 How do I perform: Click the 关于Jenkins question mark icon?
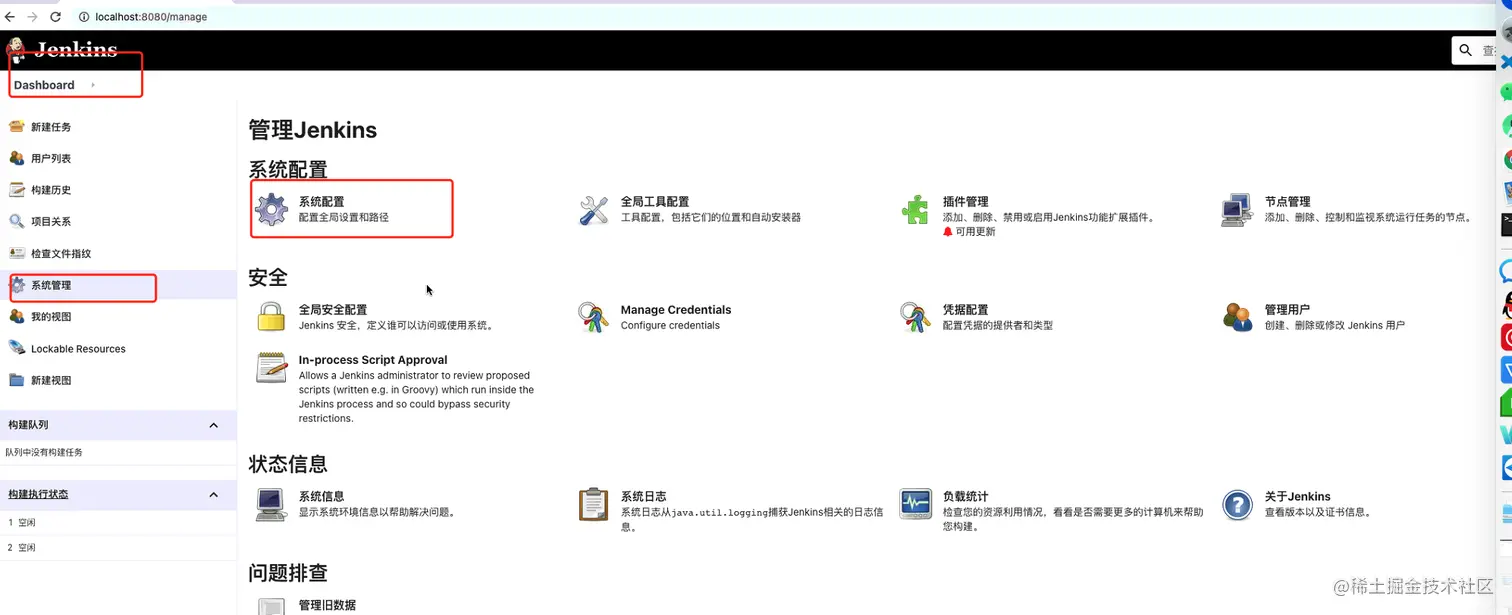click(x=1237, y=504)
